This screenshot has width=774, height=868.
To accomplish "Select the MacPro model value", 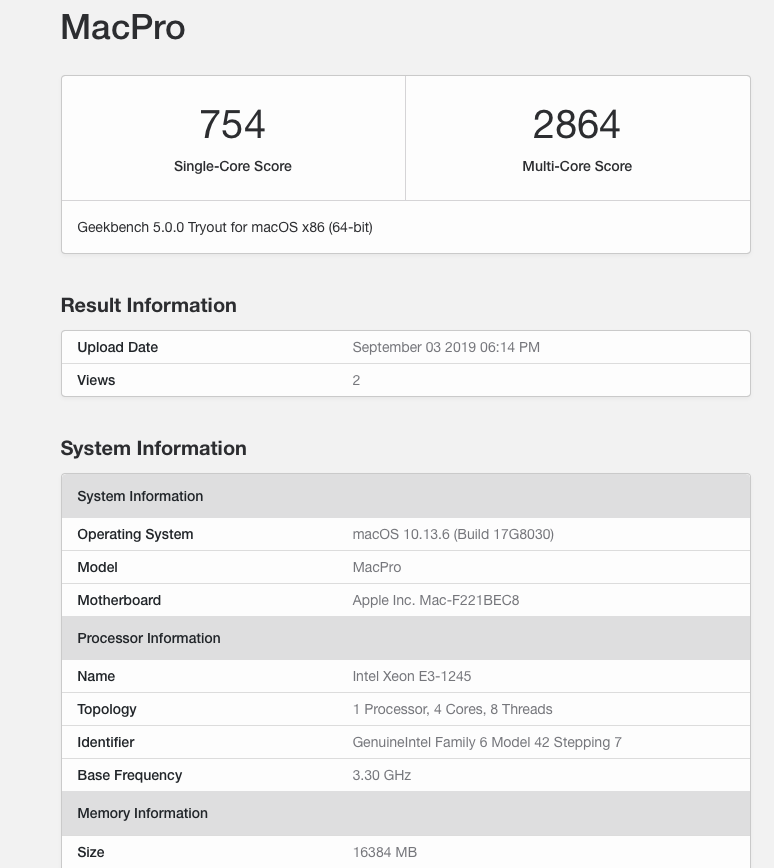I will tap(376, 567).
